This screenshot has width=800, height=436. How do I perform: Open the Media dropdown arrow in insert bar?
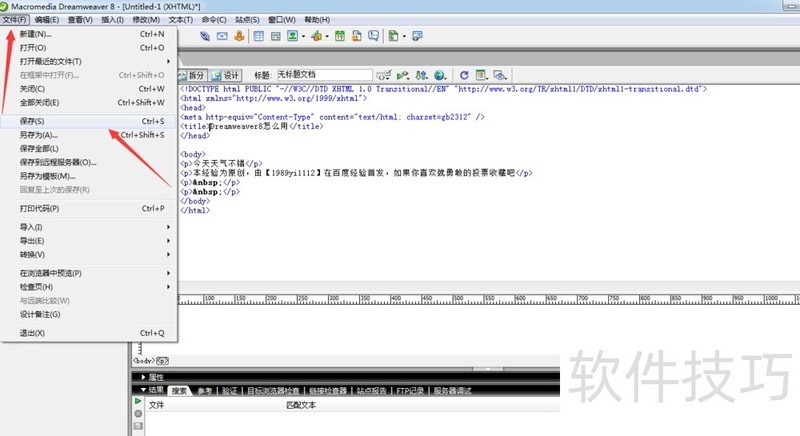pos(327,37)
